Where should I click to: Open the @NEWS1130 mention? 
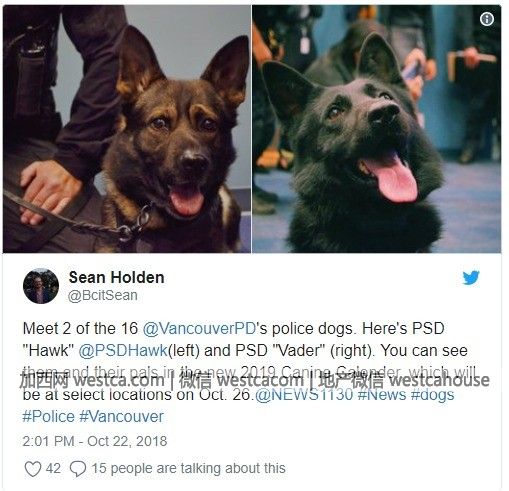(304, 395)
